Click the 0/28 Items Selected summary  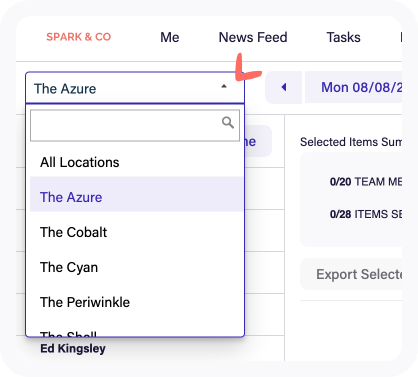(366, 214)
